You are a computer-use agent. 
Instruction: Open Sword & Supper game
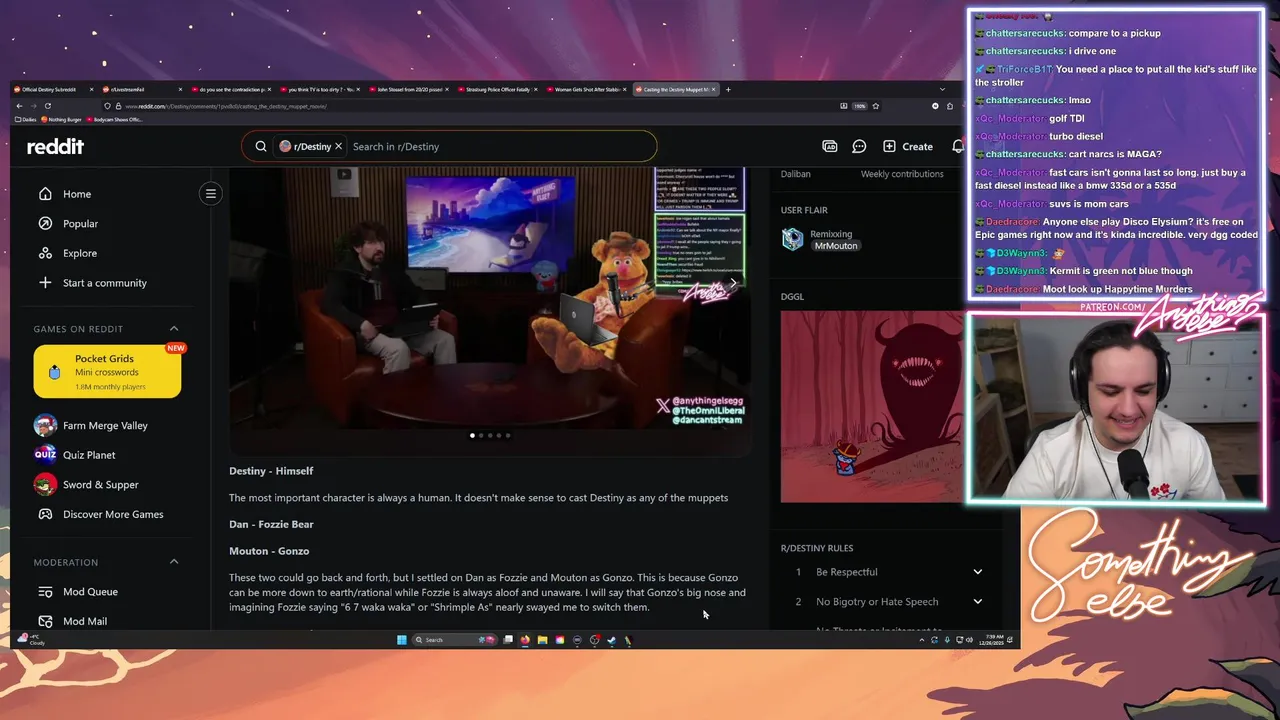(100, 484)
